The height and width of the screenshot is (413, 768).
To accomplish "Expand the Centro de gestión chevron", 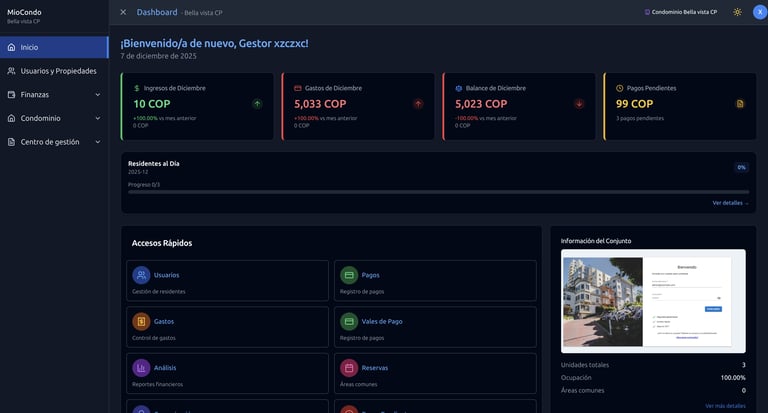I will (97, 142).
